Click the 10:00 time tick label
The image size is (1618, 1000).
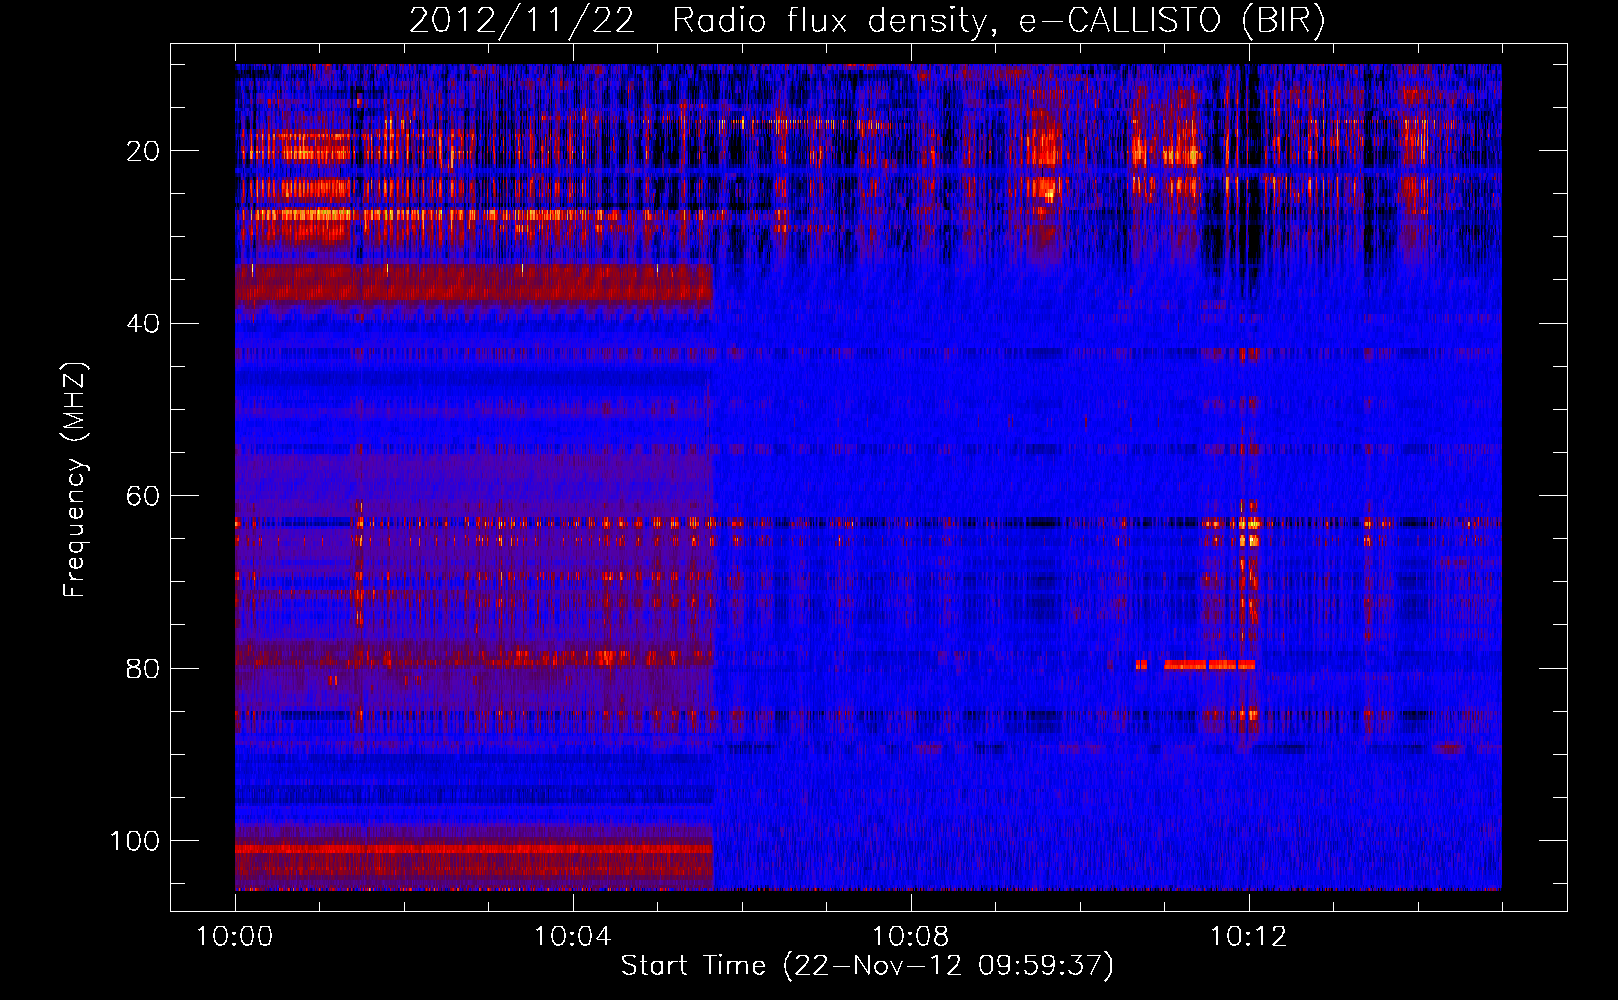point(235,937)
